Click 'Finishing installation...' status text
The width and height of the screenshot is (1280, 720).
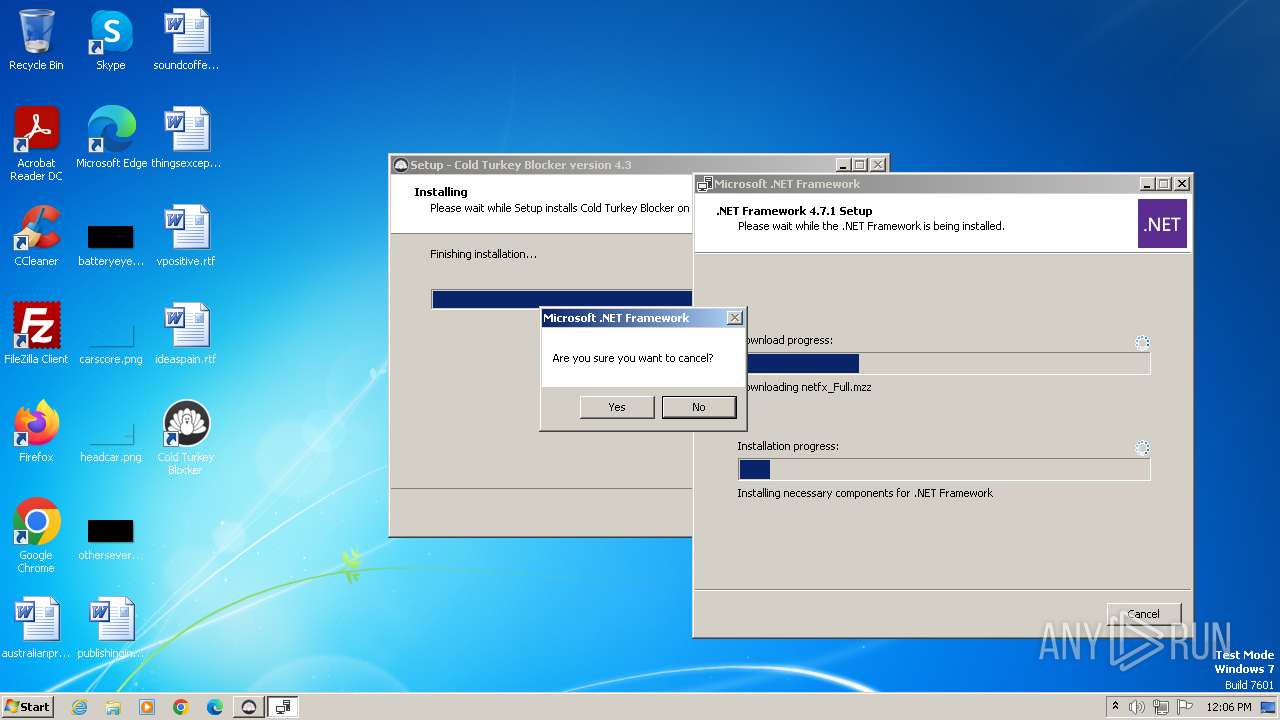click(483, 254)
